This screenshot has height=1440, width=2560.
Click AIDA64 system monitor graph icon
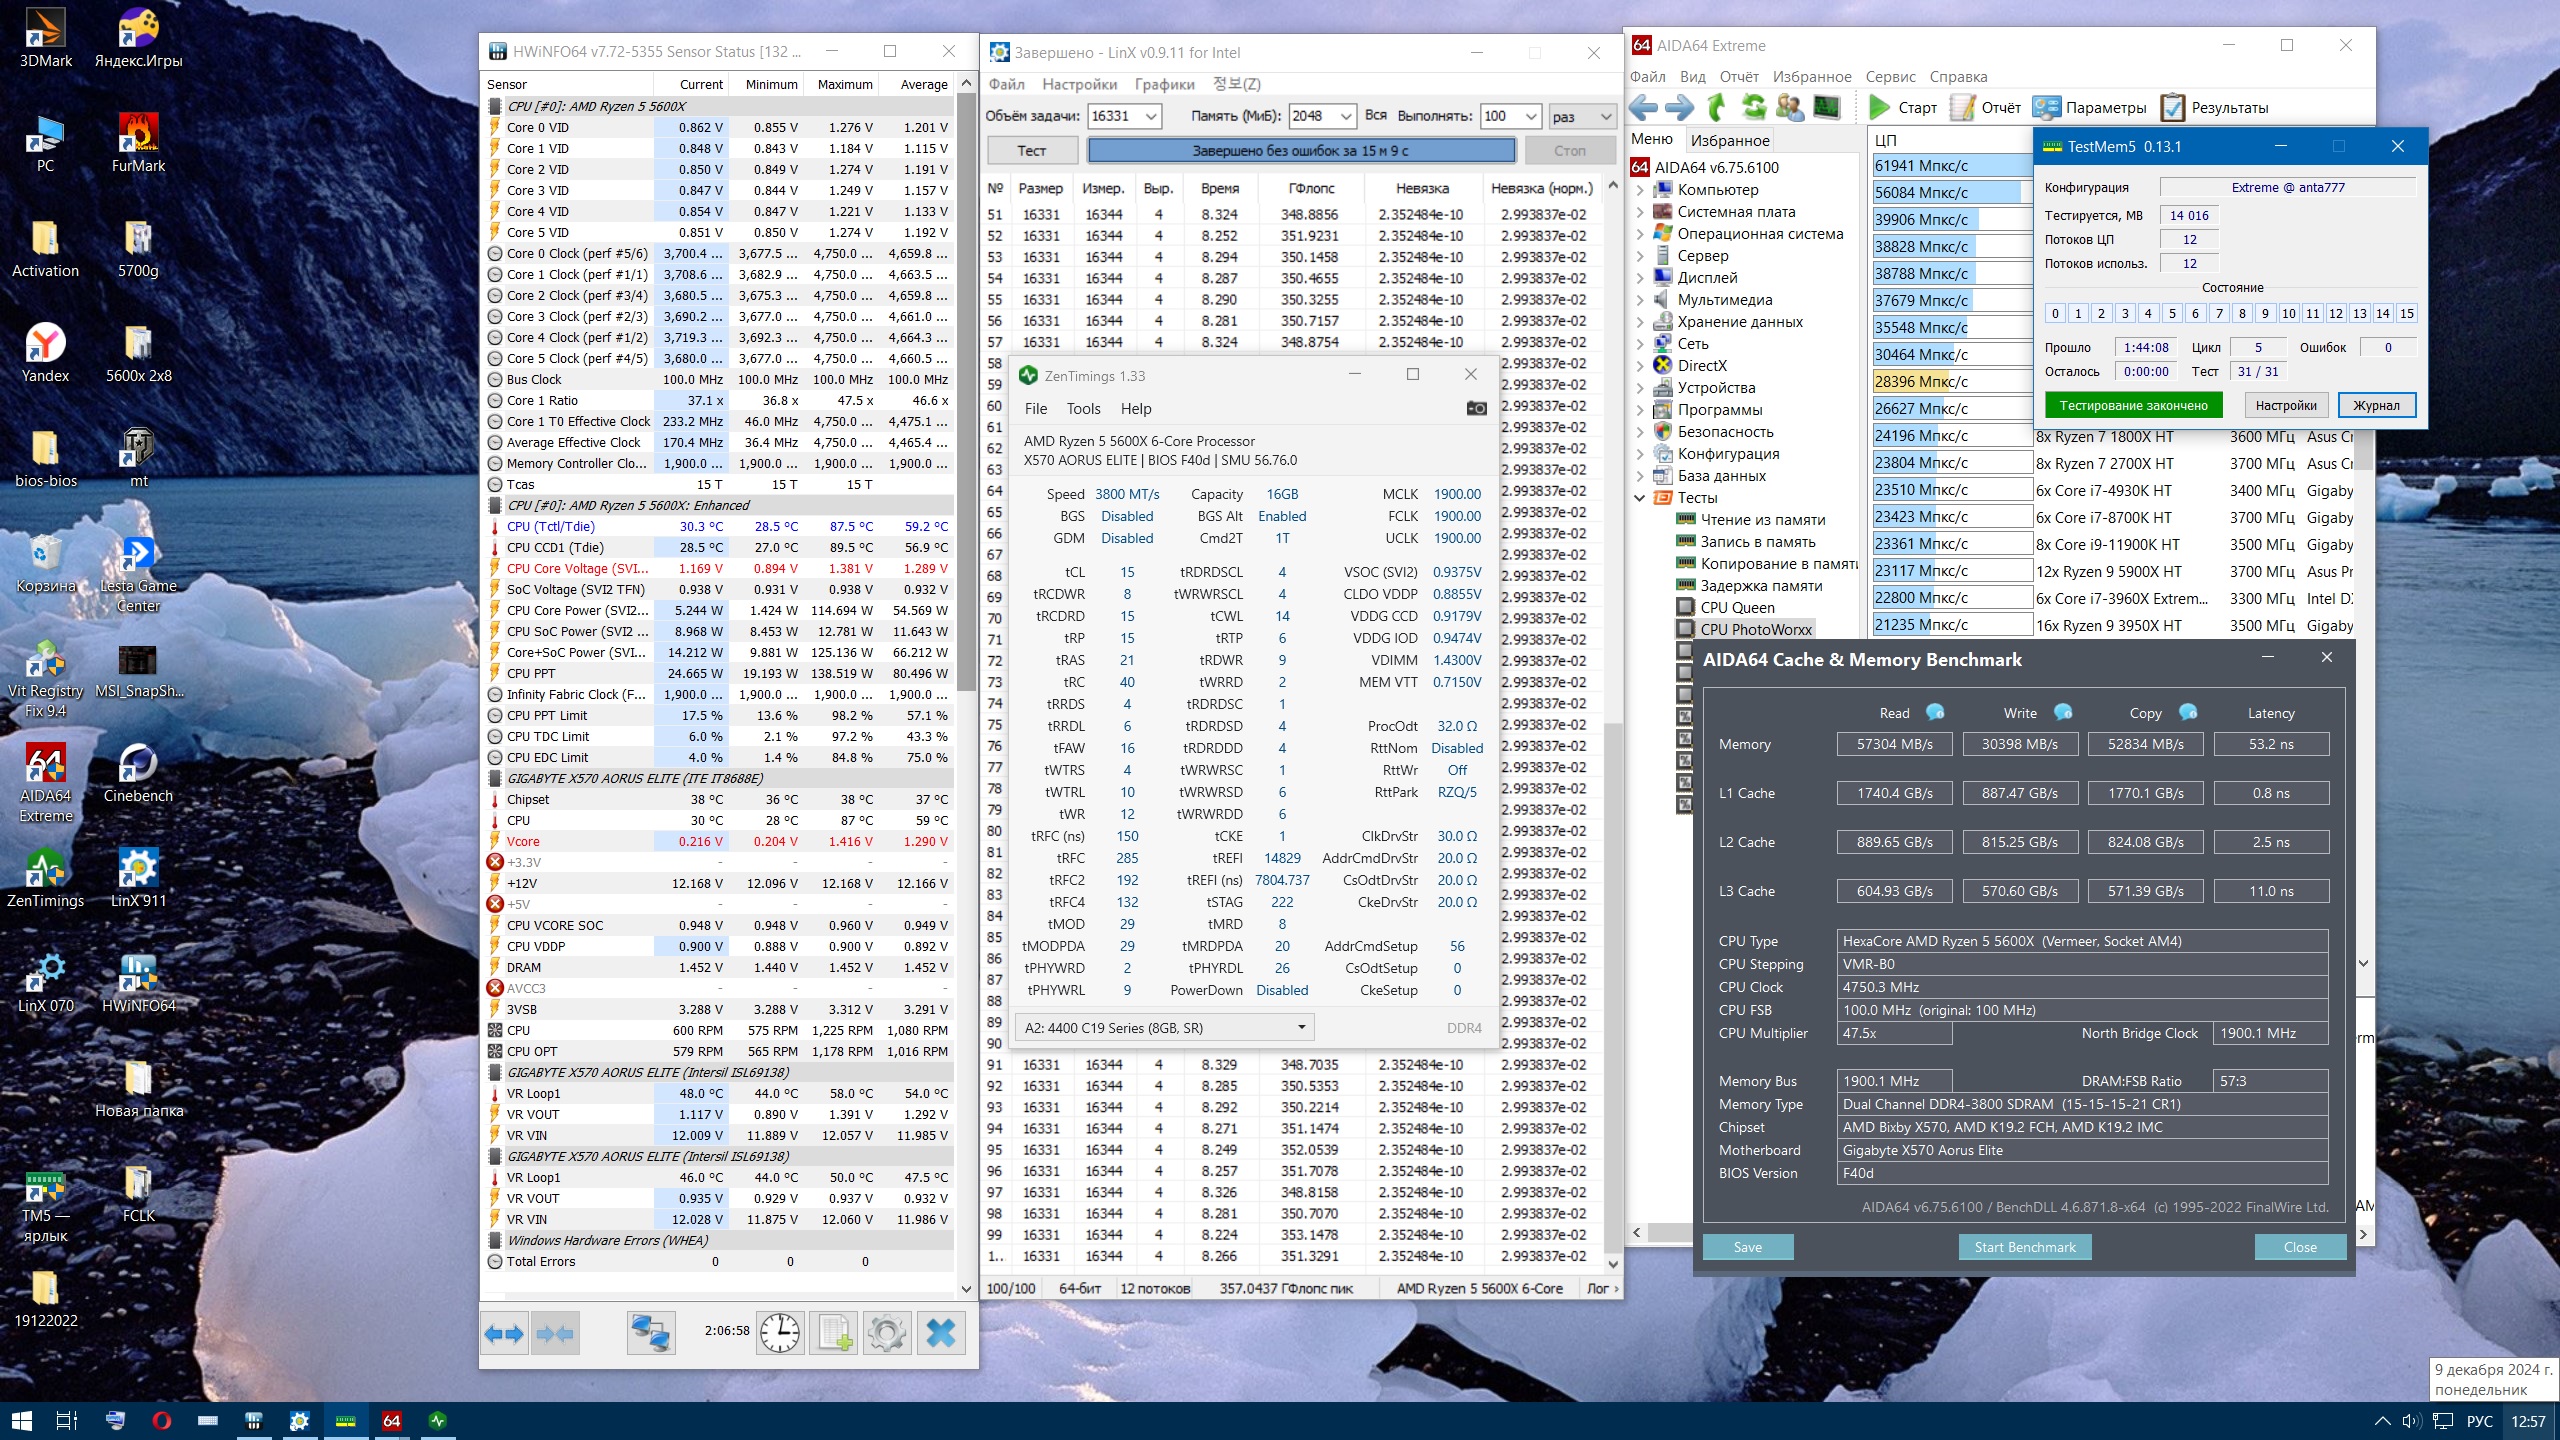pos(1826,107)
